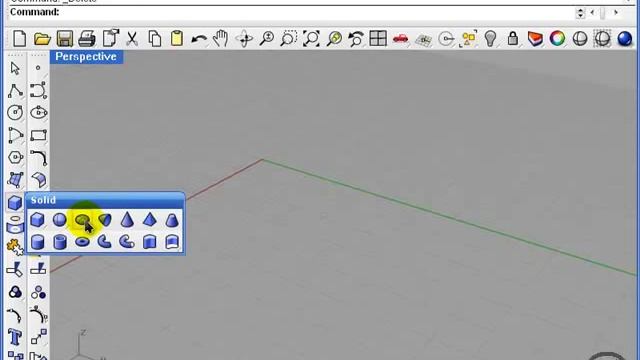
Task: Select the Polygon tool in left sidebar
Action: 15,158
